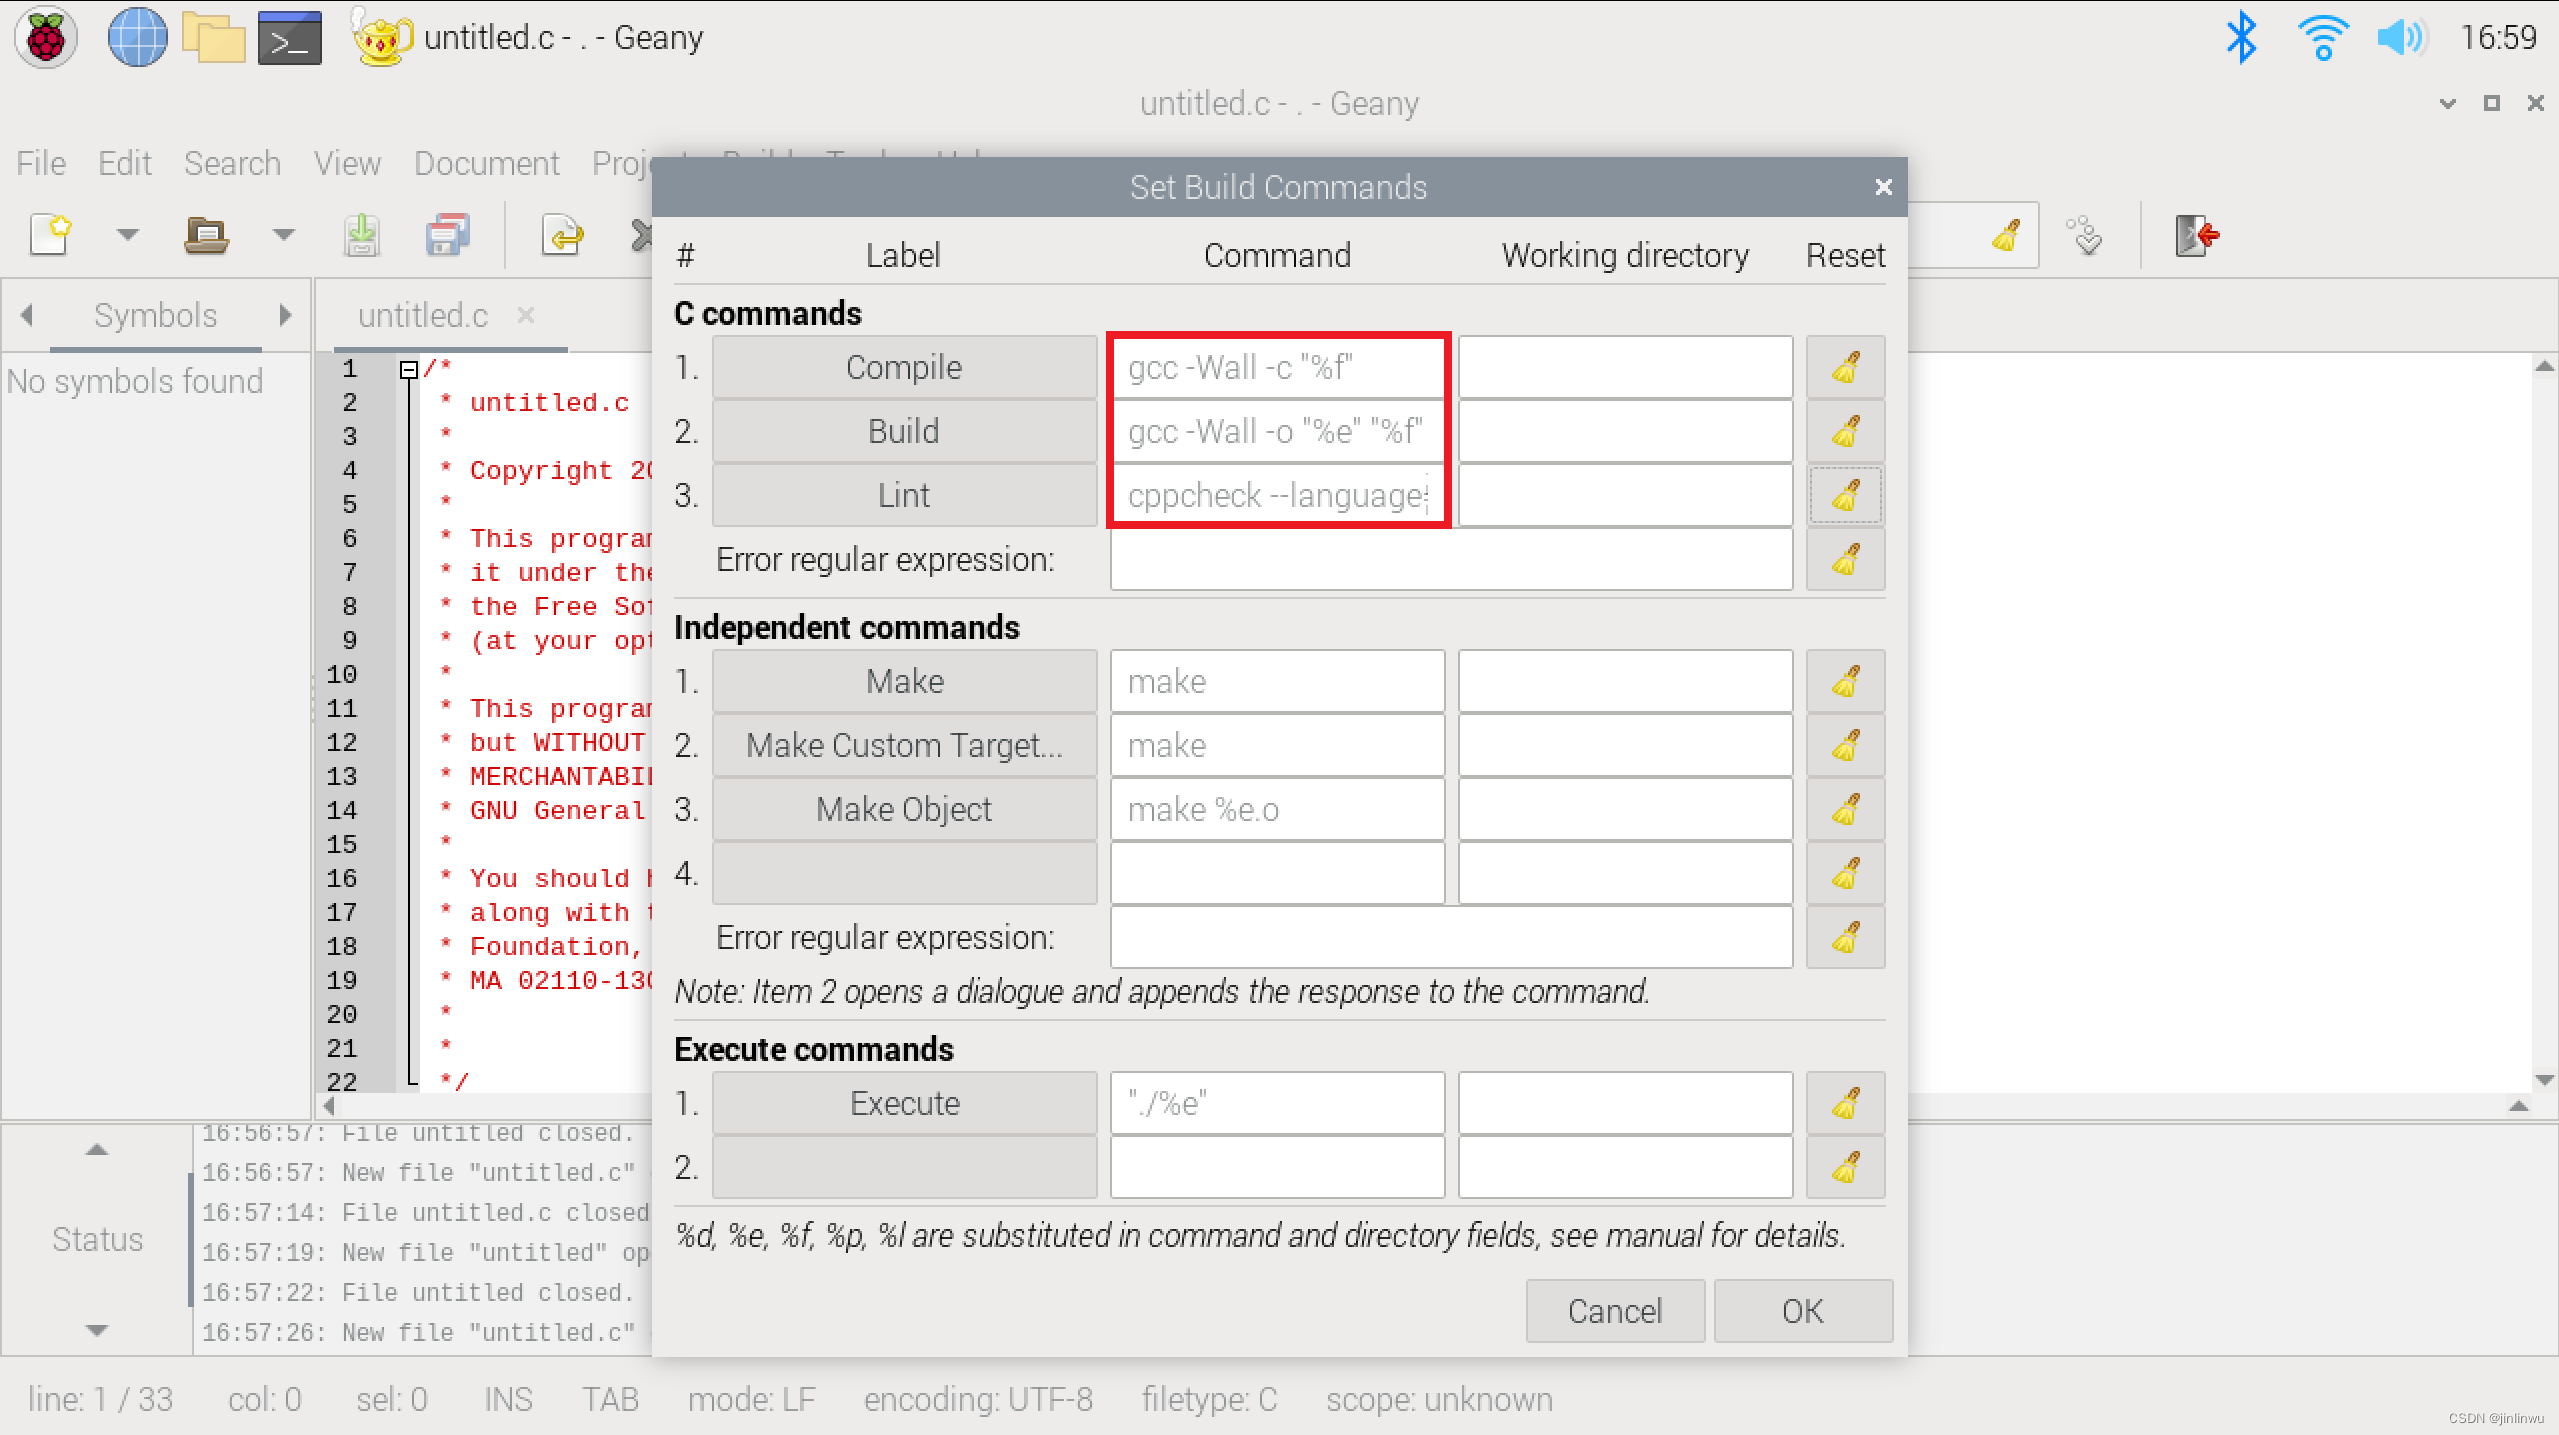Click the Compile command field with gcc -Wall -c
Screen dimensions: 2559x1435
[1277, 367]
